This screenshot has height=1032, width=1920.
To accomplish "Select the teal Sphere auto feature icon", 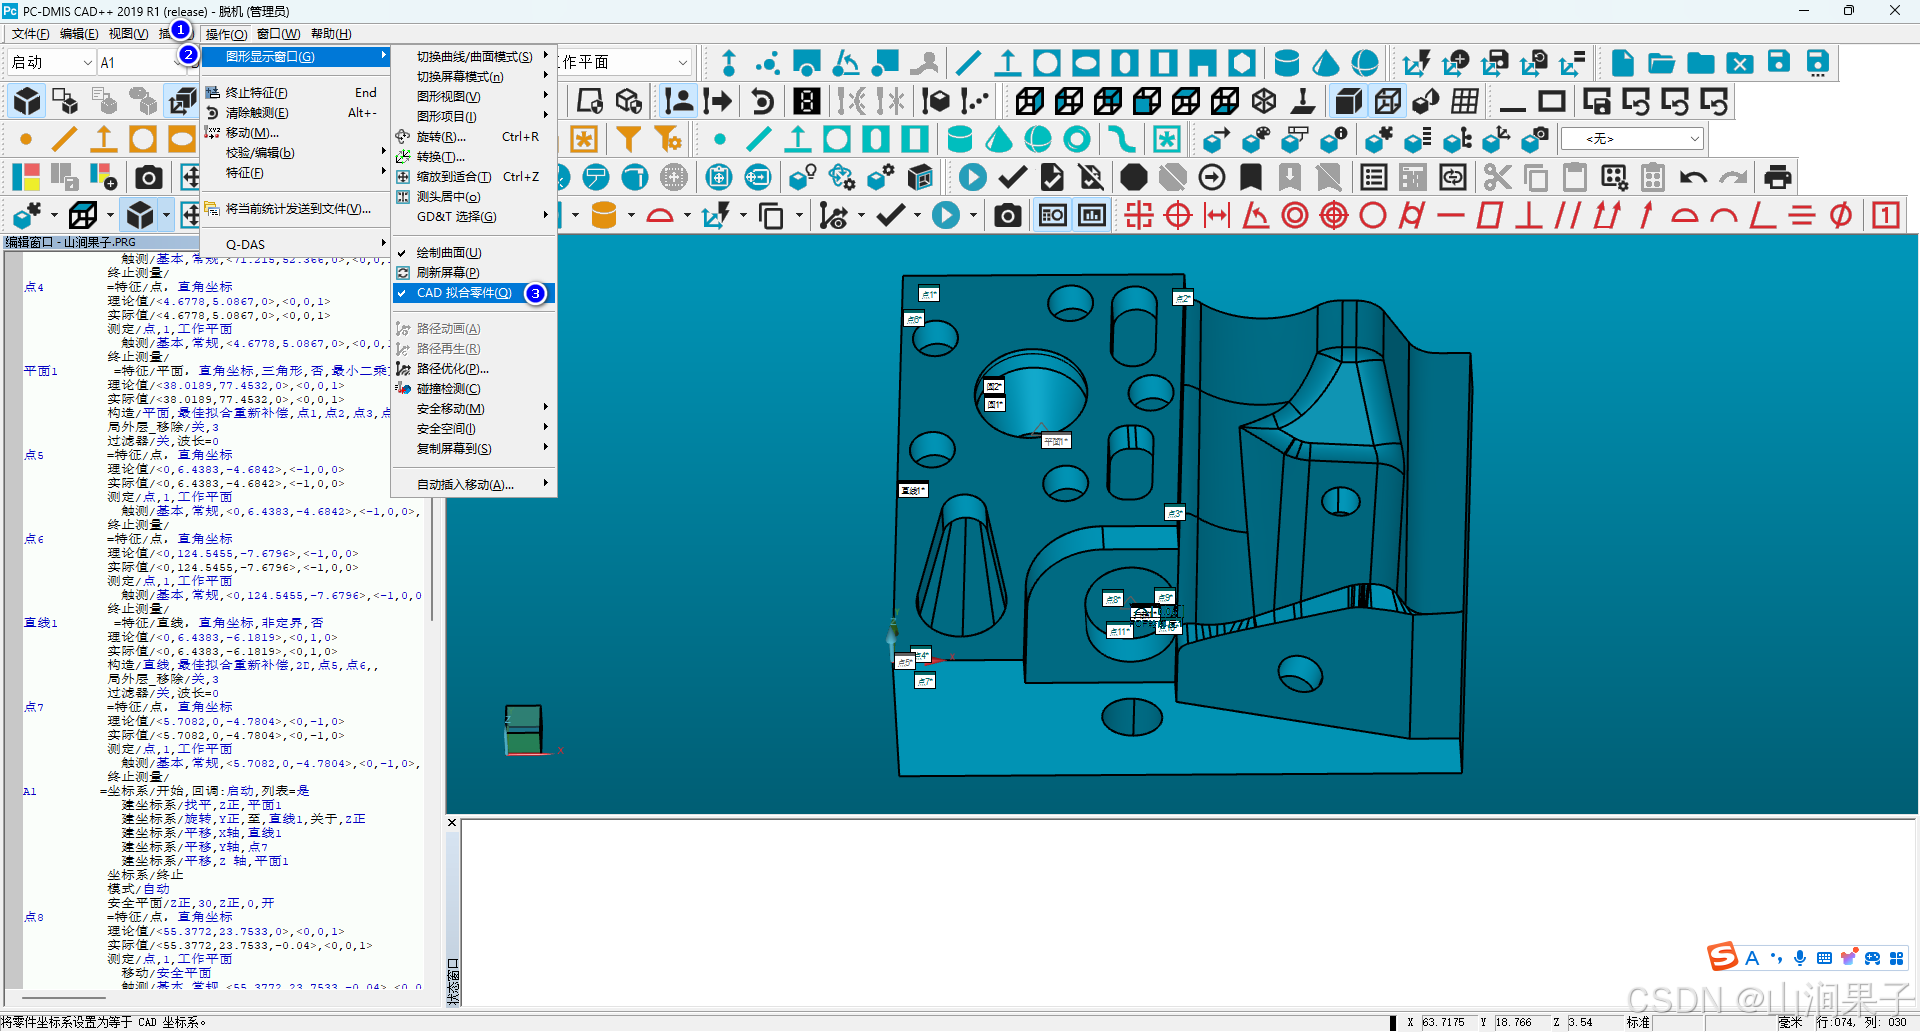I will [1038, 139].
